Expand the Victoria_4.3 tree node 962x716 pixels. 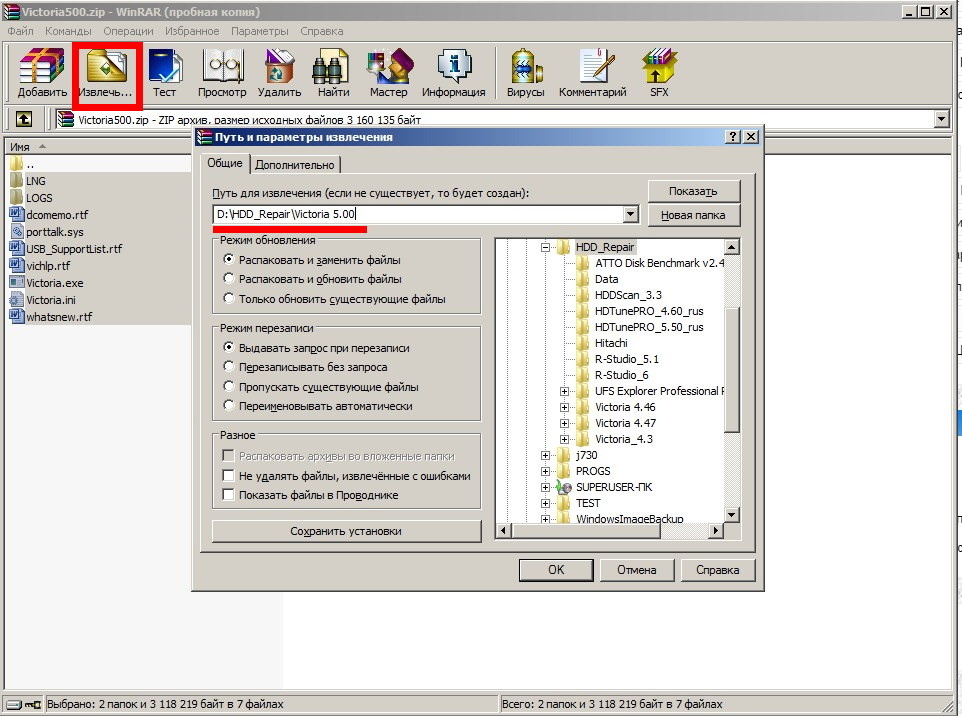tap(564, 439)
